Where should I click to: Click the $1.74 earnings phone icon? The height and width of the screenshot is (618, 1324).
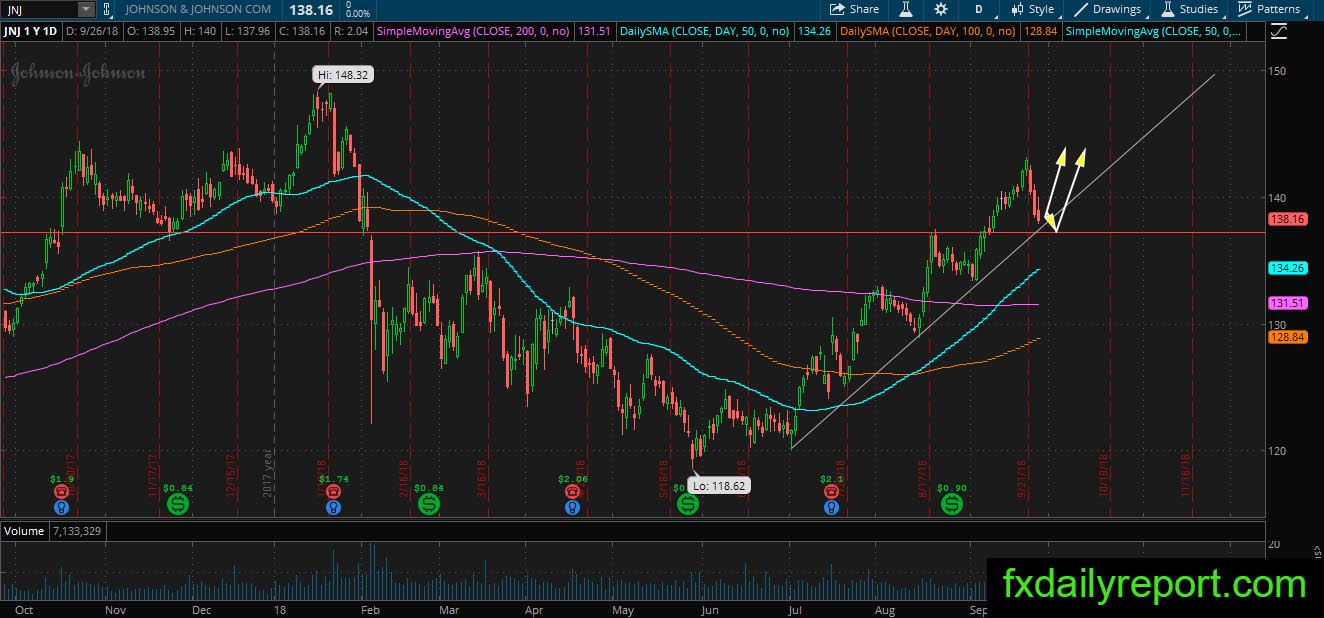pos(332,492)
